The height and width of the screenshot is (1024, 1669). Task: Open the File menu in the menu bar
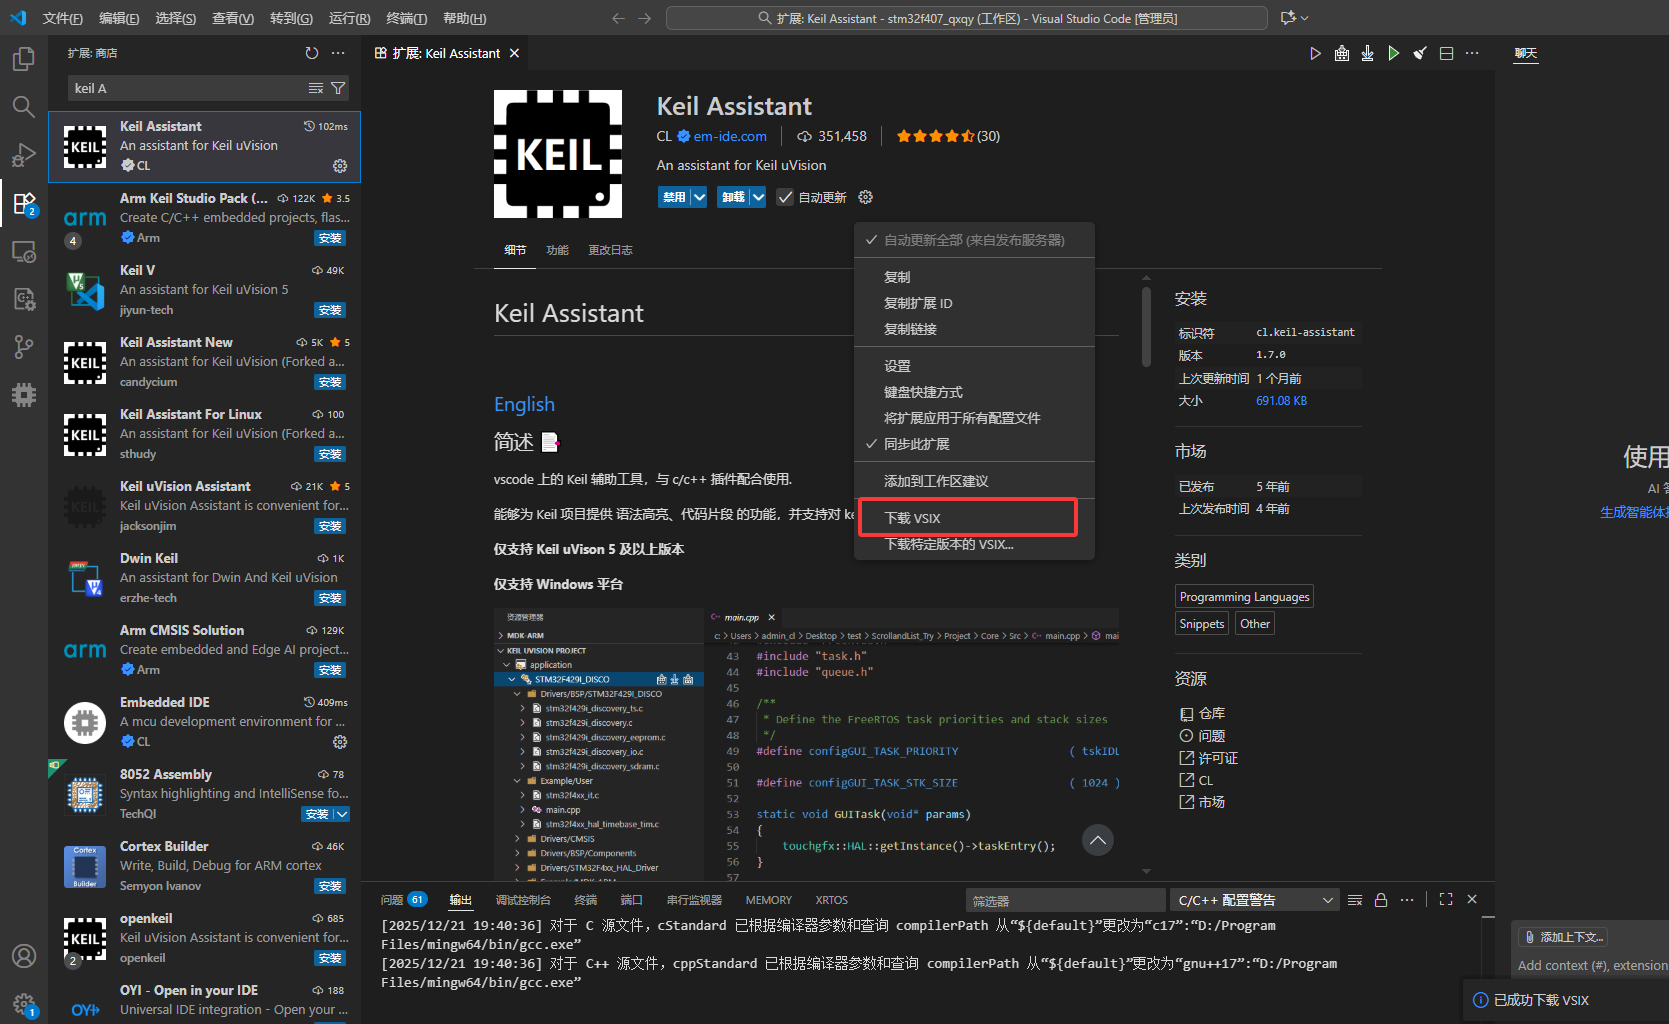point(62,18)
